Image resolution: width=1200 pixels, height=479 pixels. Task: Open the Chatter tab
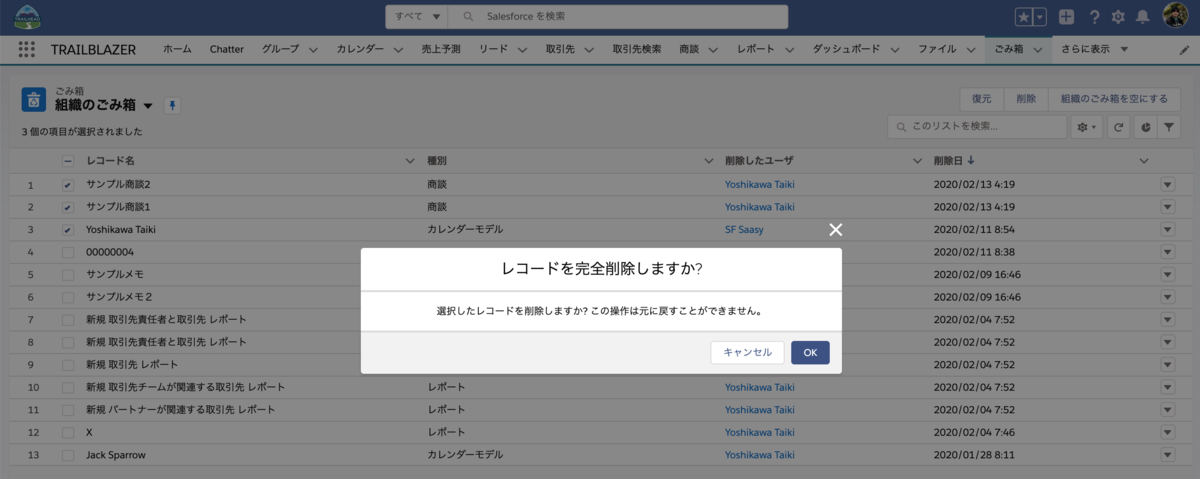pos(227,49)
